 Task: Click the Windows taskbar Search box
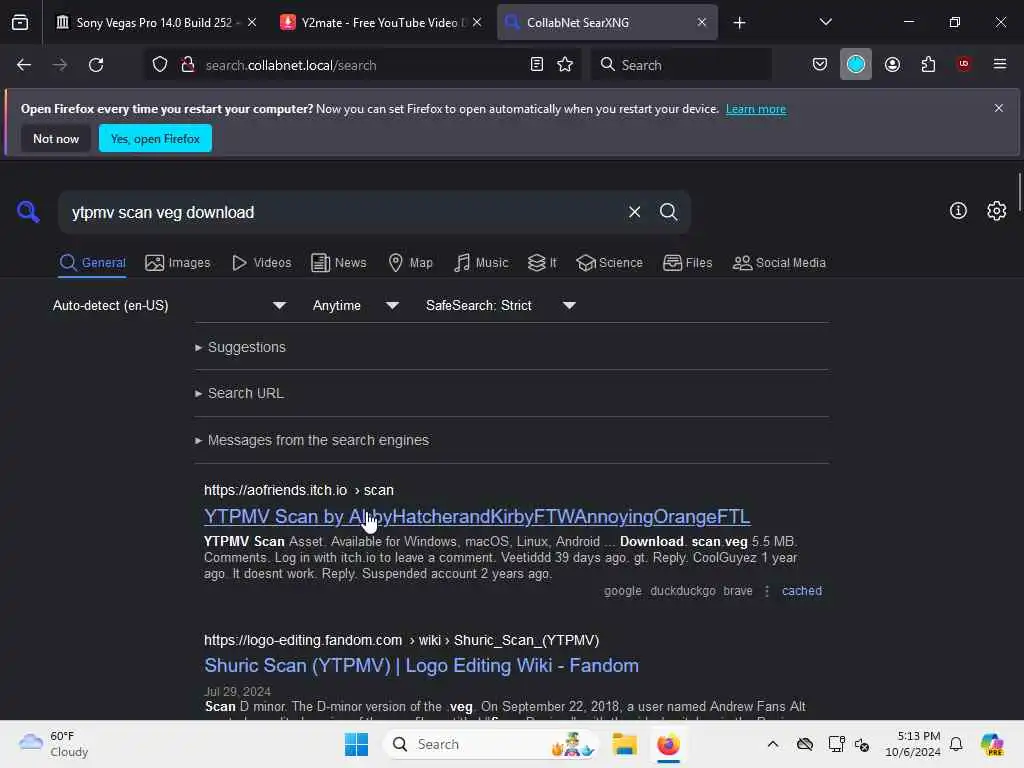[x=490, y=744]
